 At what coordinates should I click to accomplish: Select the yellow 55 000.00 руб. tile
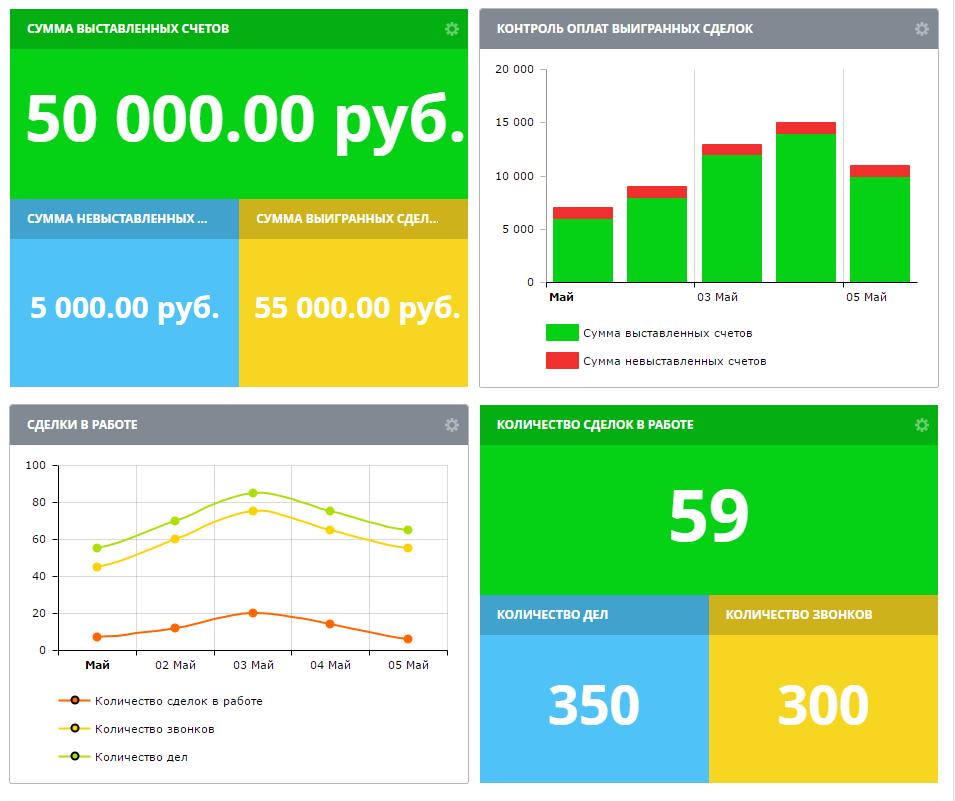(357, 308)
